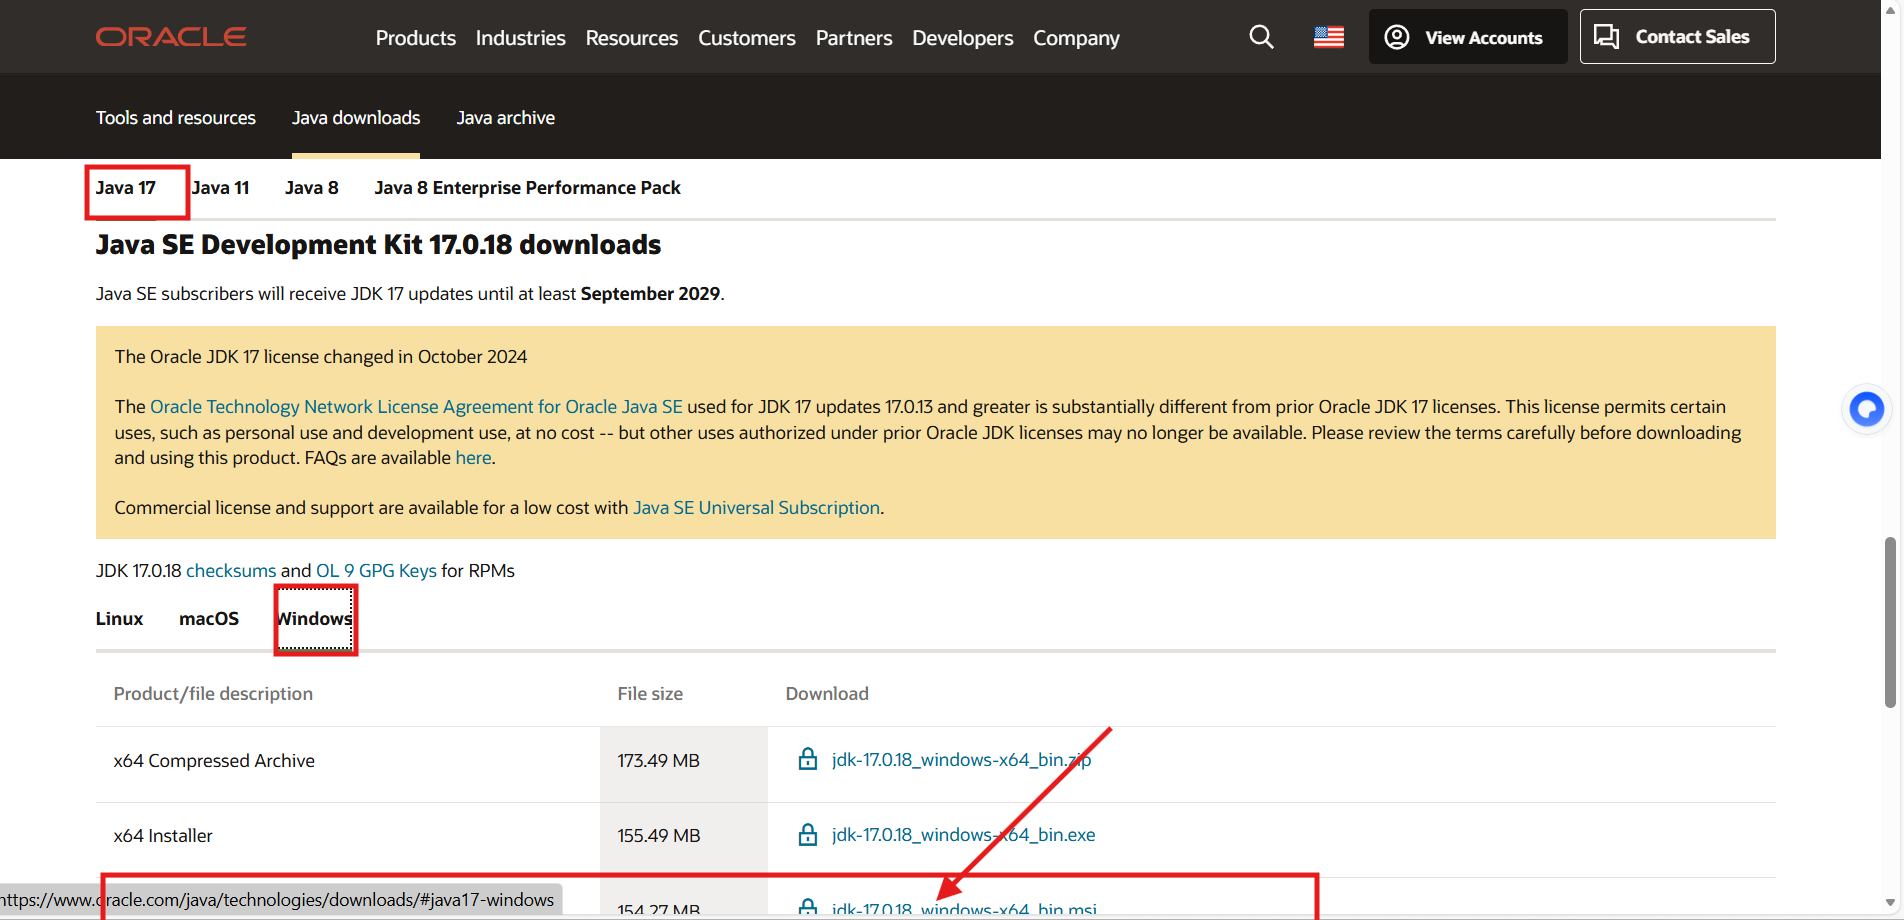The image size is (1904, 920).
Task: Switch to Java downloads tab
Action: point(356,118)
